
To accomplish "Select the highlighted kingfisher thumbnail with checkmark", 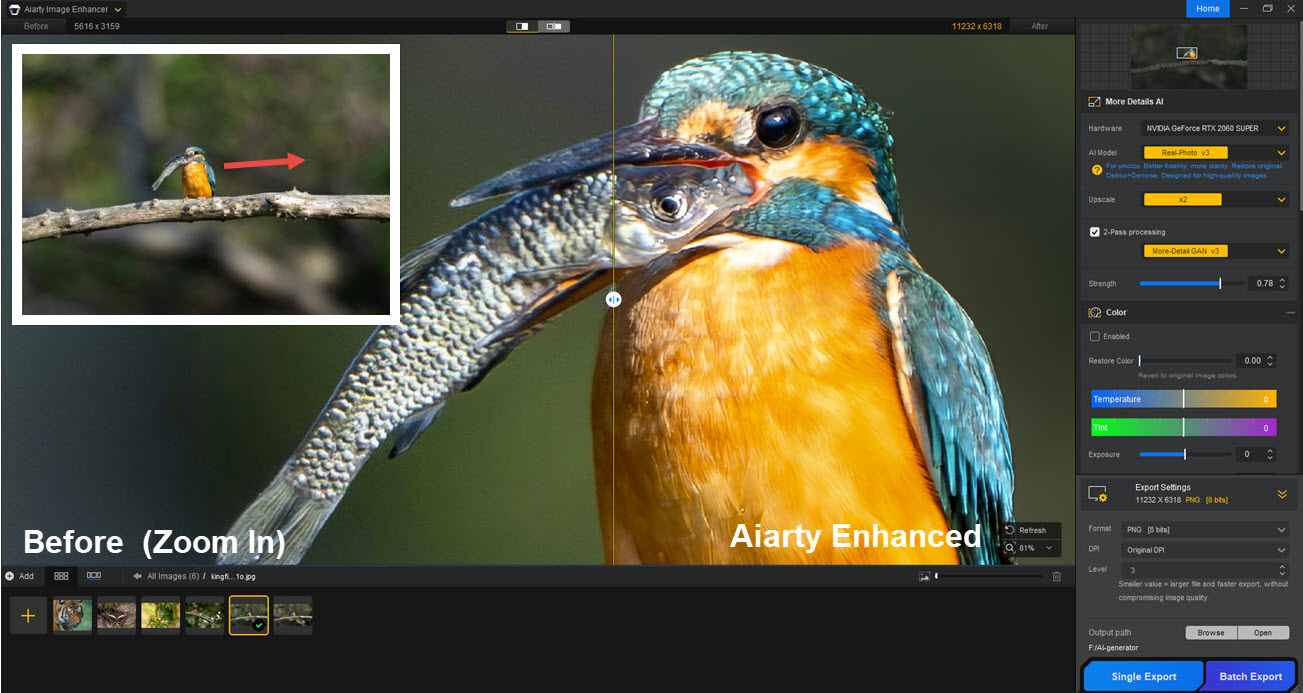I will [x=248, y=615].
